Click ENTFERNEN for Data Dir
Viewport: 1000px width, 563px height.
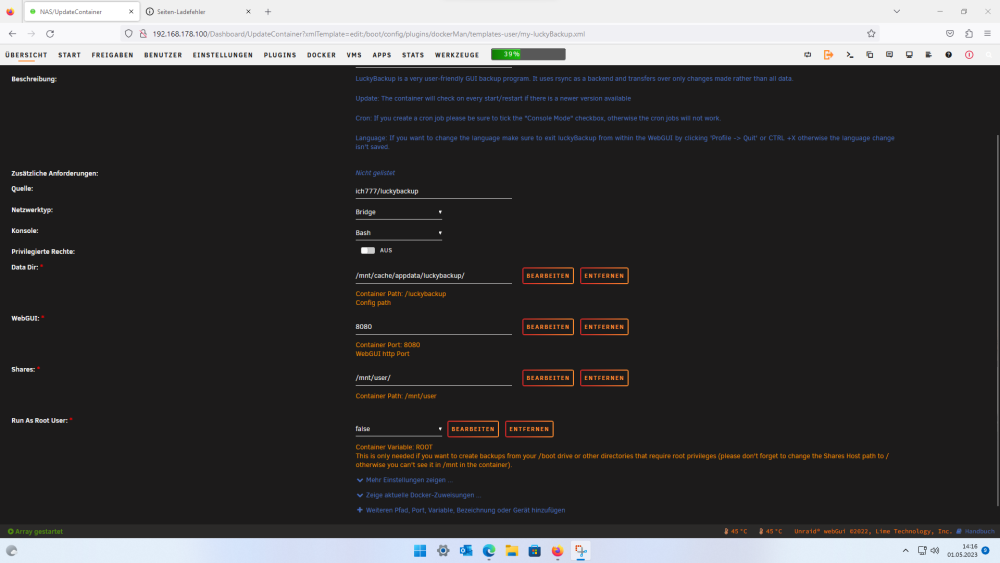pos(604,276)
